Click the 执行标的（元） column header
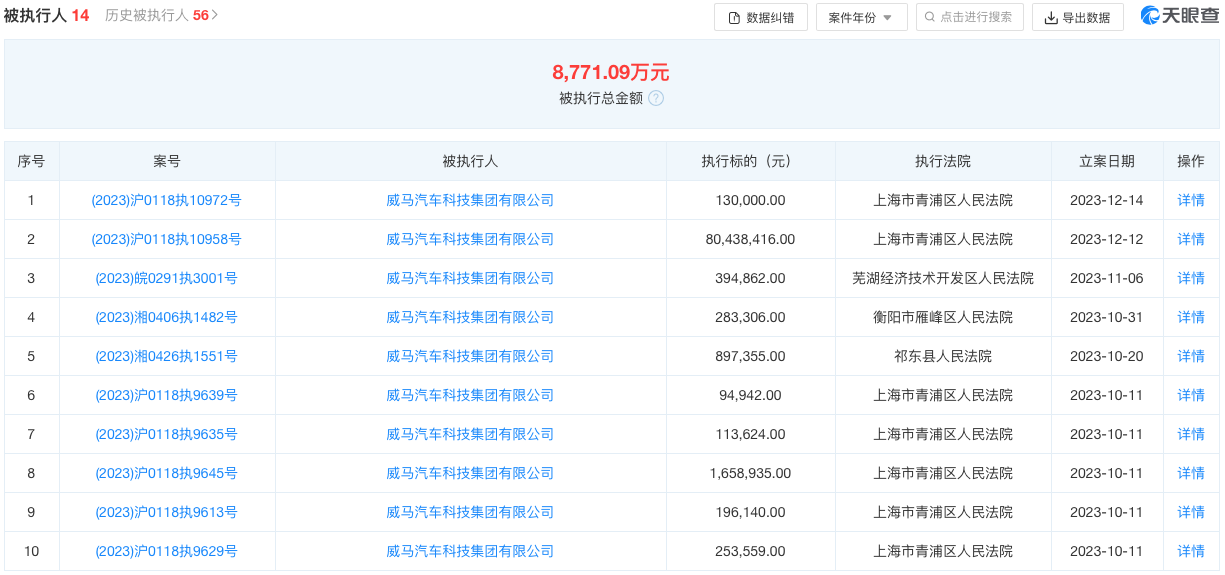 [x=750, y=161]
